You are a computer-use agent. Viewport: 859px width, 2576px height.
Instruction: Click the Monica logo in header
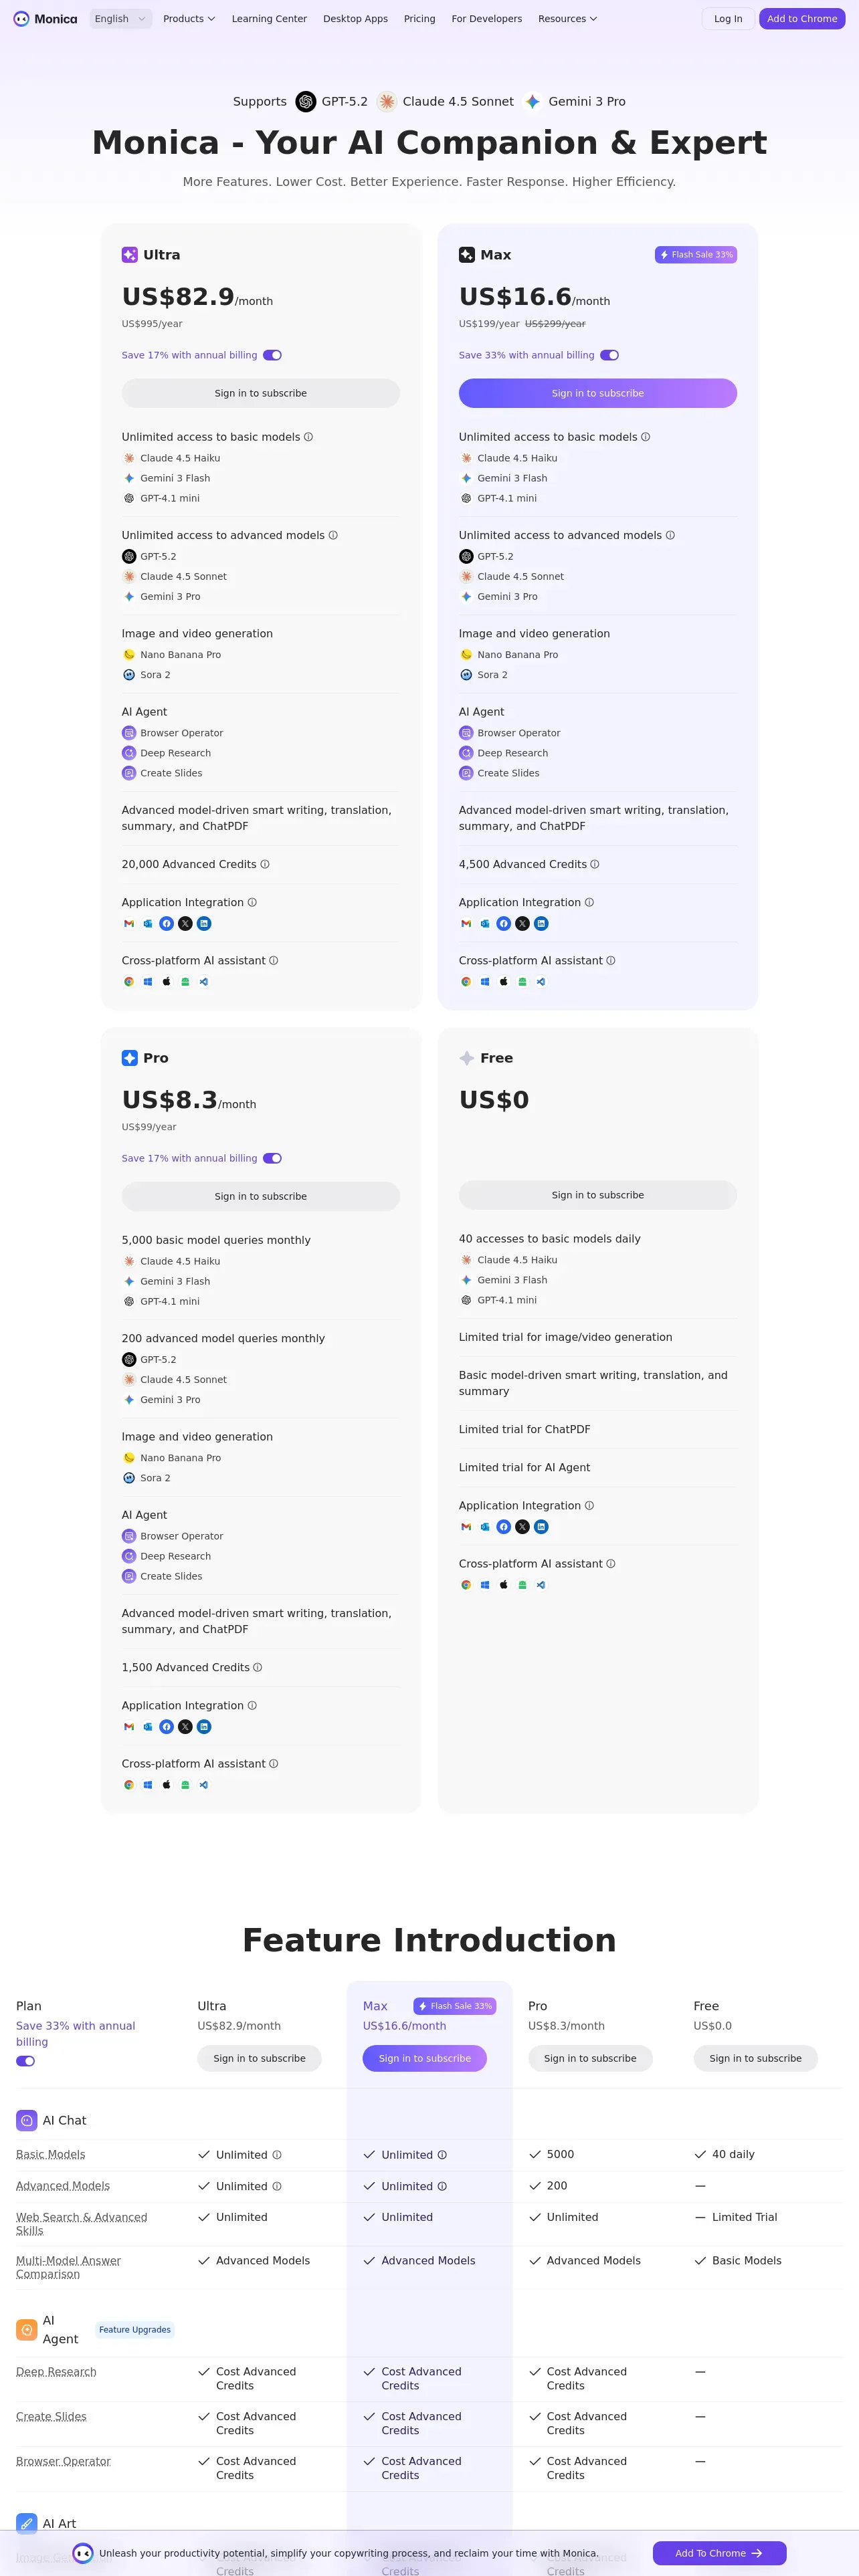point(45,19)
